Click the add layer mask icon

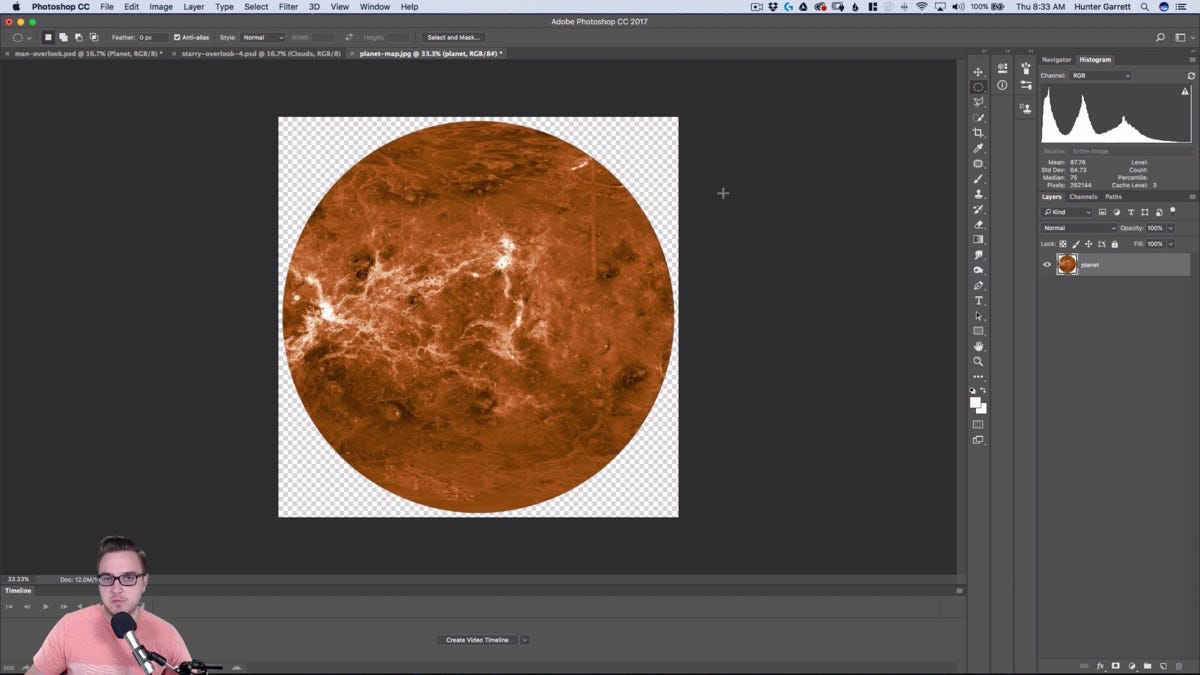point(1115,666)
